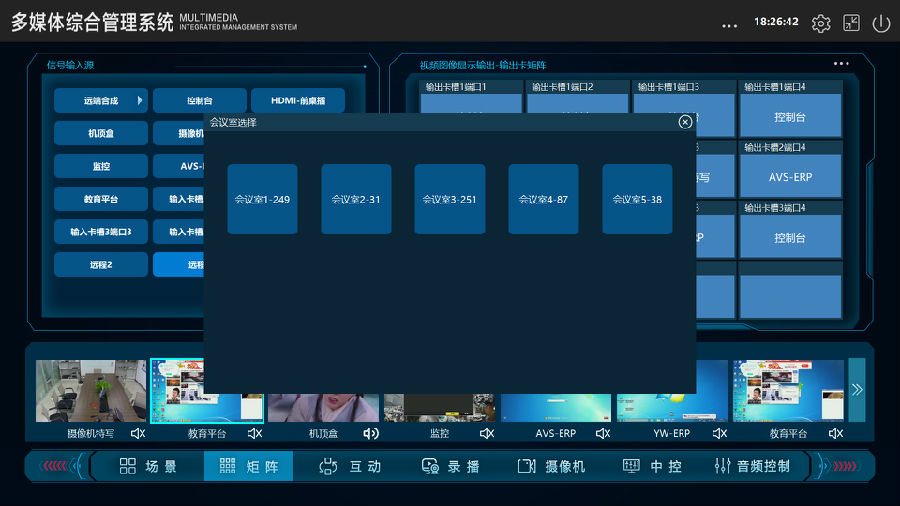
Task: Choose meeting room 会议室3-251
Action: pyautogui.click(x=449, y=199)
